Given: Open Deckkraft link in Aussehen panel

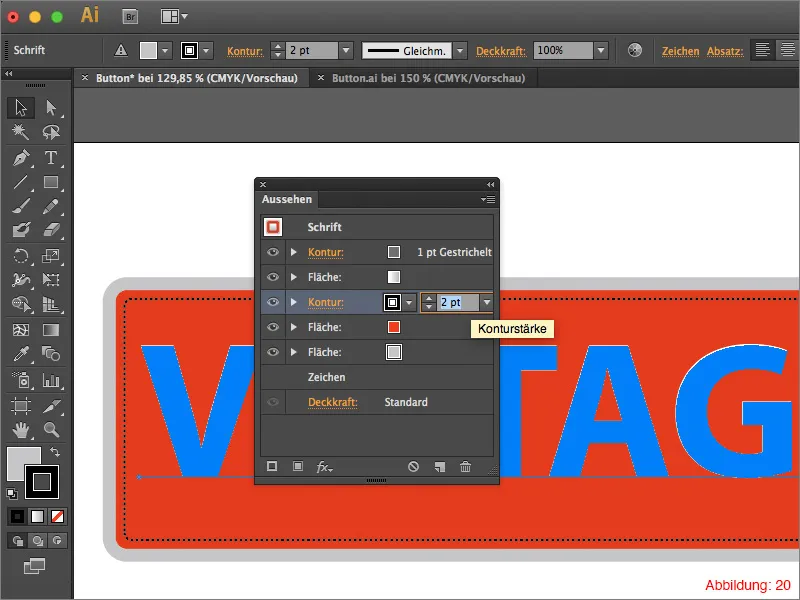Looking at the screenshot, I should tap(333, 402).
